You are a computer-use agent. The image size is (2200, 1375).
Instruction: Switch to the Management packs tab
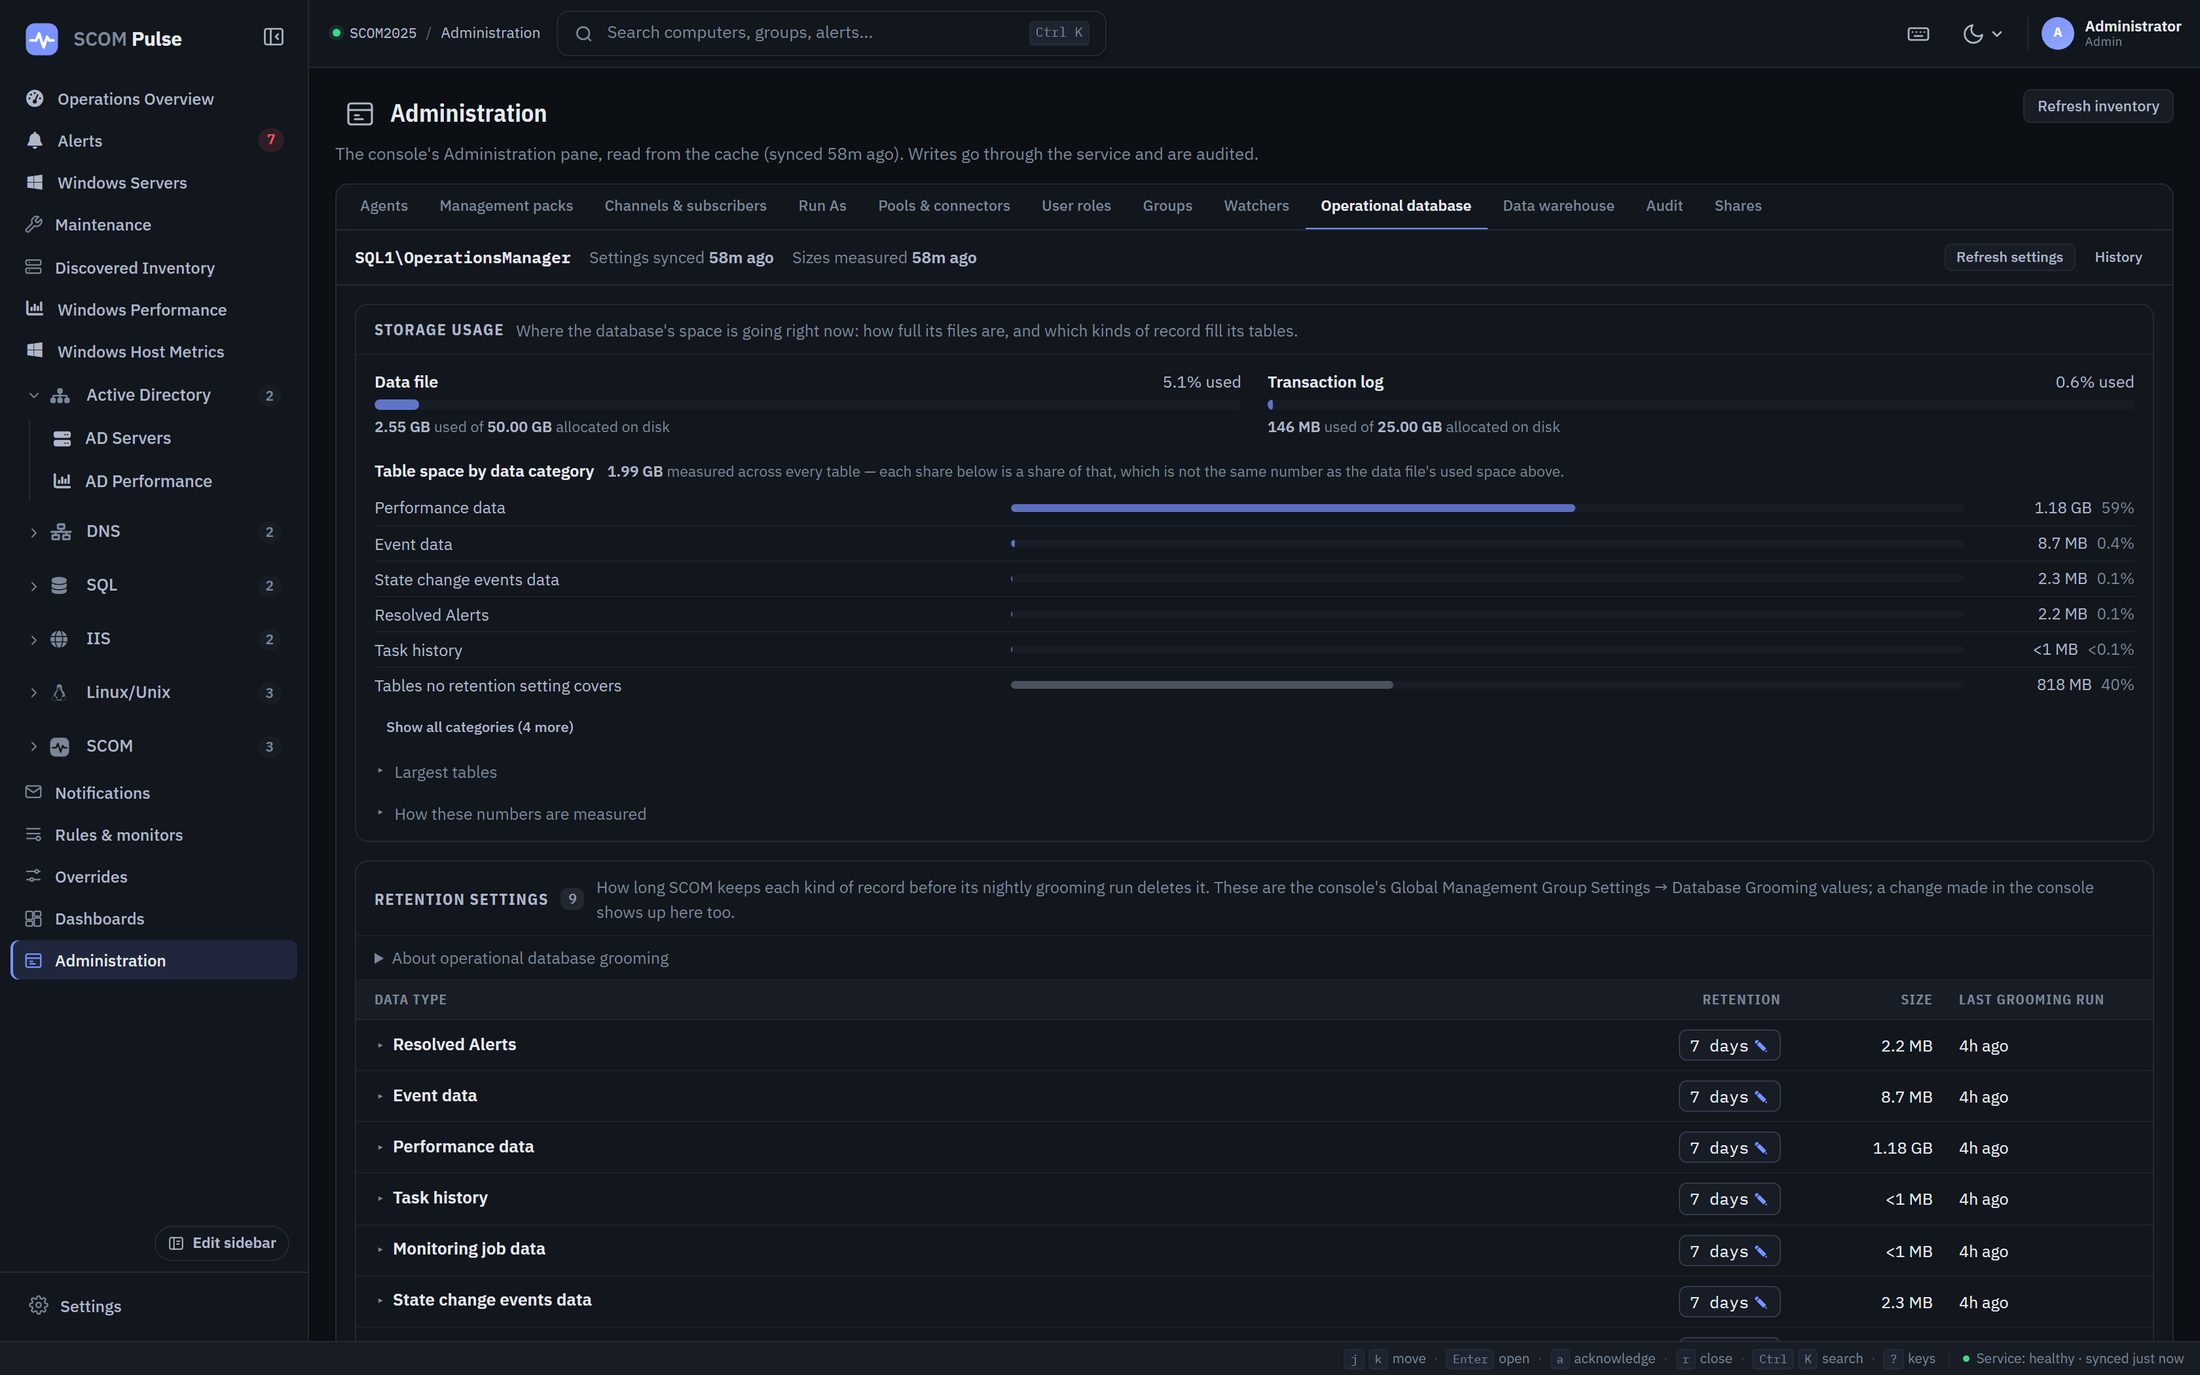(x=506, y=206)
